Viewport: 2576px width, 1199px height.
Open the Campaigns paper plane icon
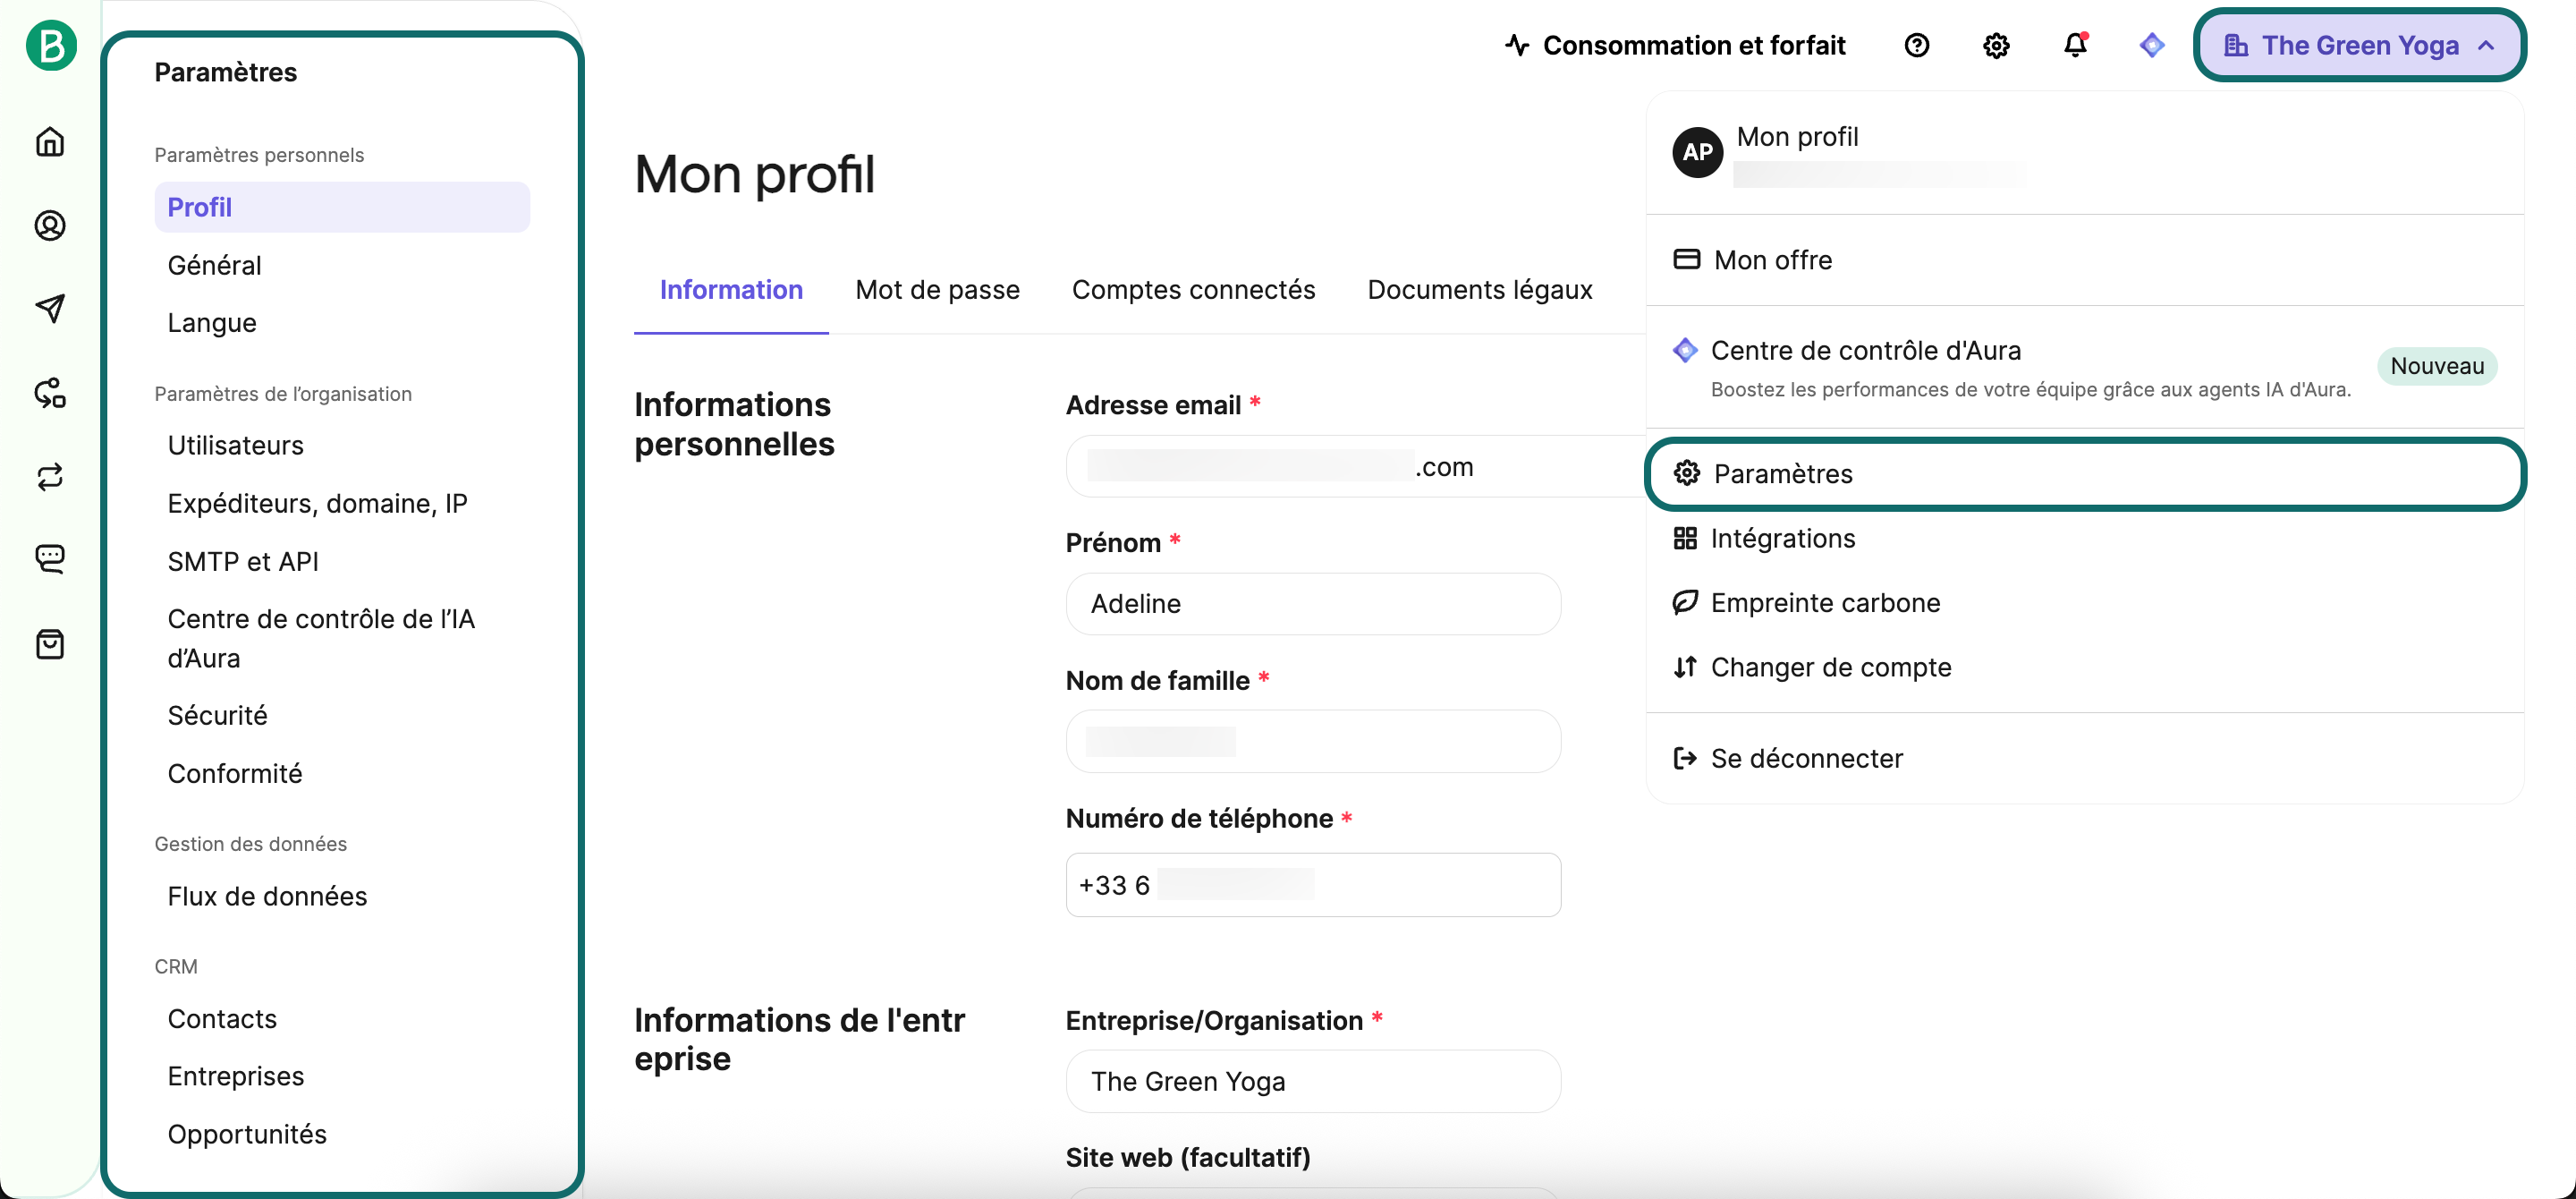(x=50, y=308)
